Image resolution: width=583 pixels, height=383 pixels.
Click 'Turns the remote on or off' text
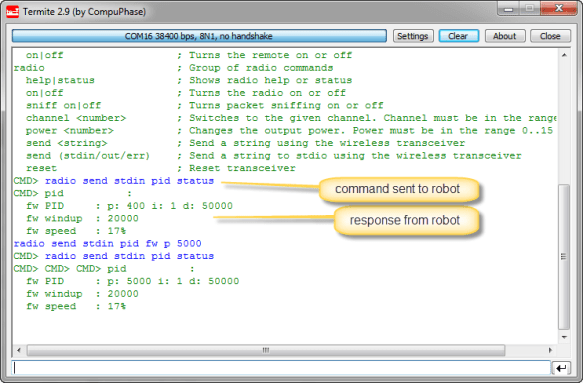pos(270,55)
